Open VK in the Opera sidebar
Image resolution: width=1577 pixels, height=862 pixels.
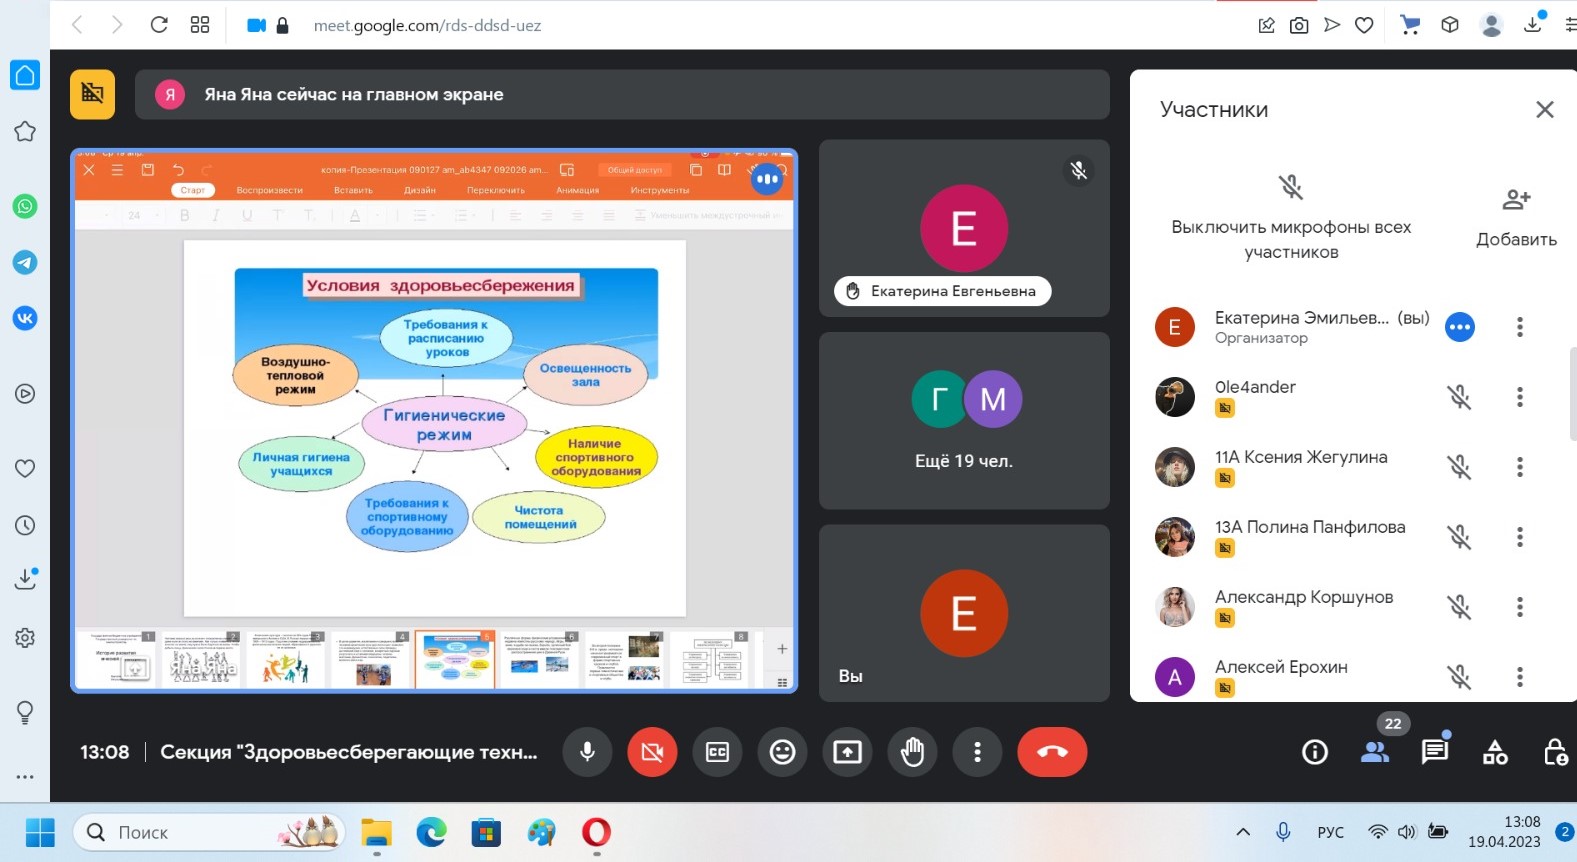(x=25, y=318)
